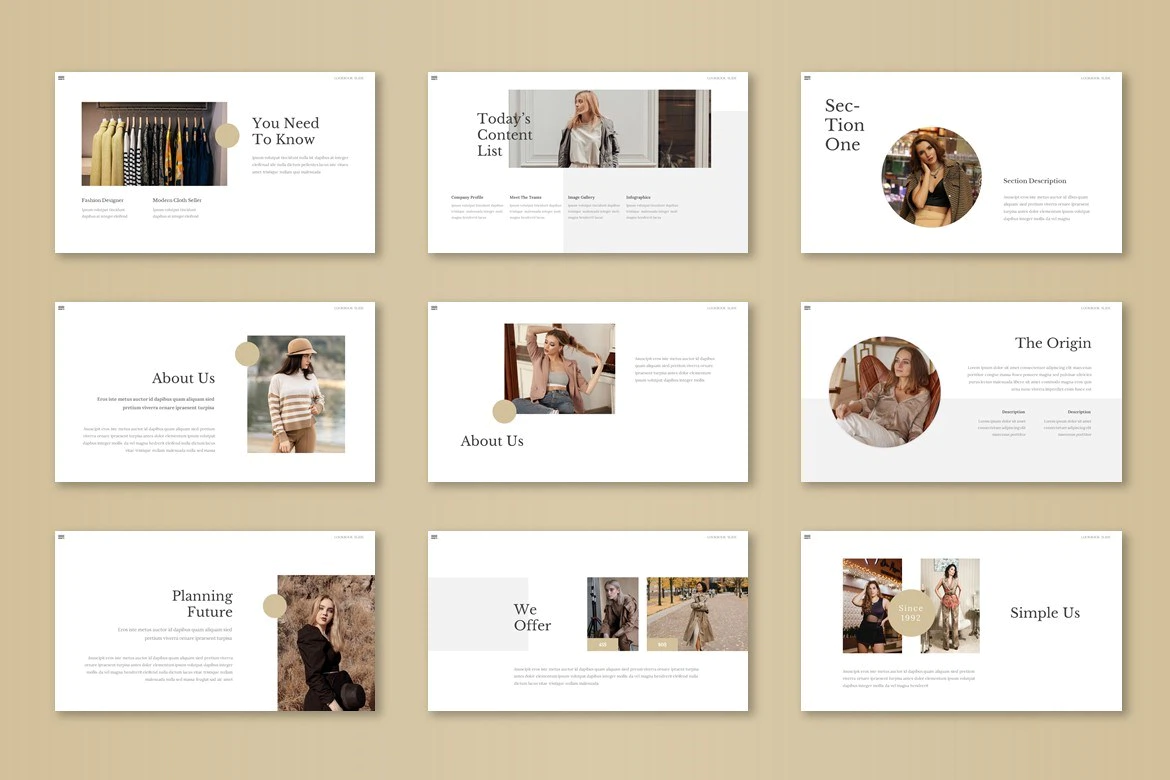Click the Image Gallery content heading
Image resolution: width=1170 pixels, height=780 pixels.
click(x=581, y=198)
